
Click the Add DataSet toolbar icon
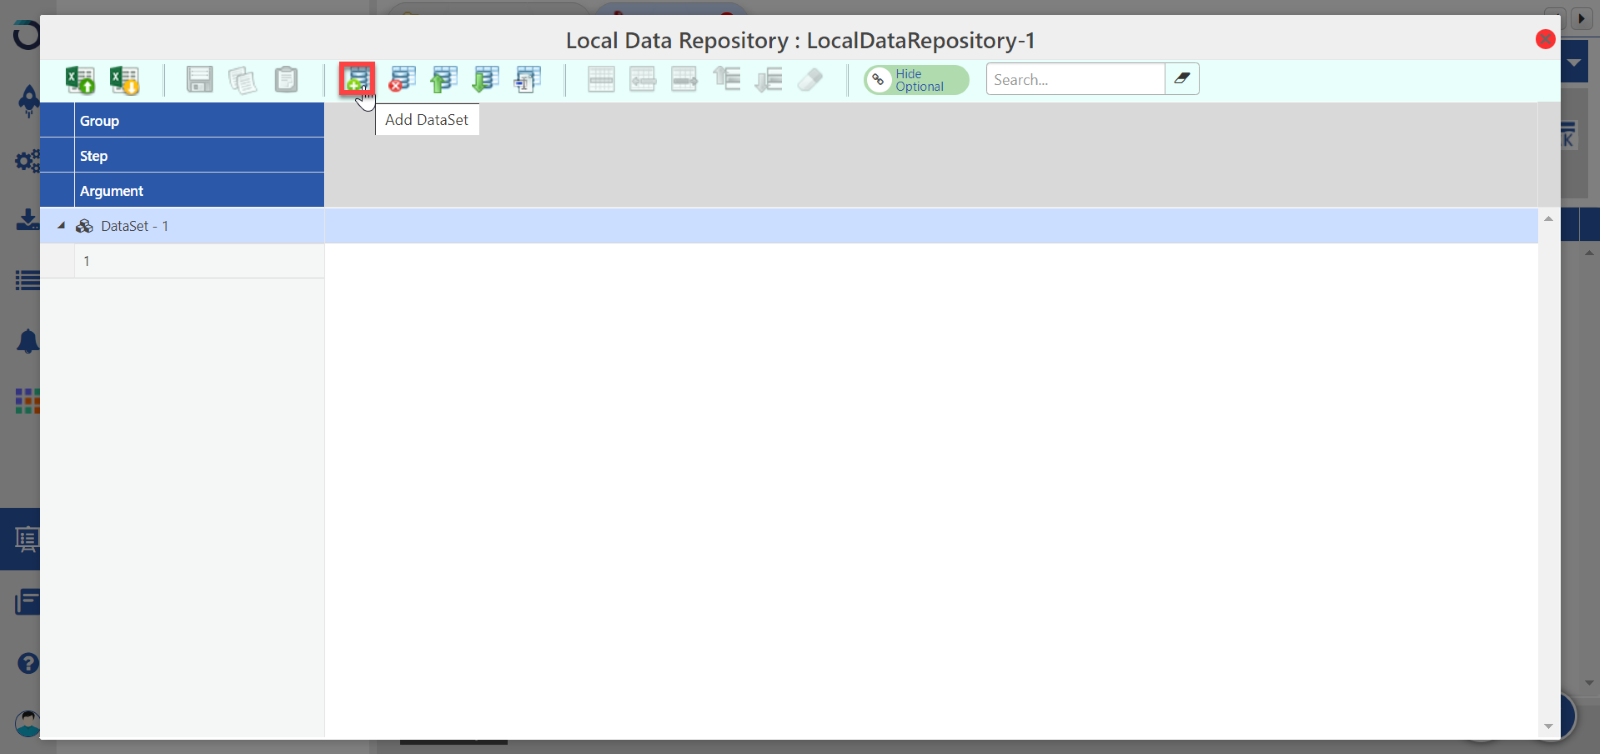[x=357, y=79]
